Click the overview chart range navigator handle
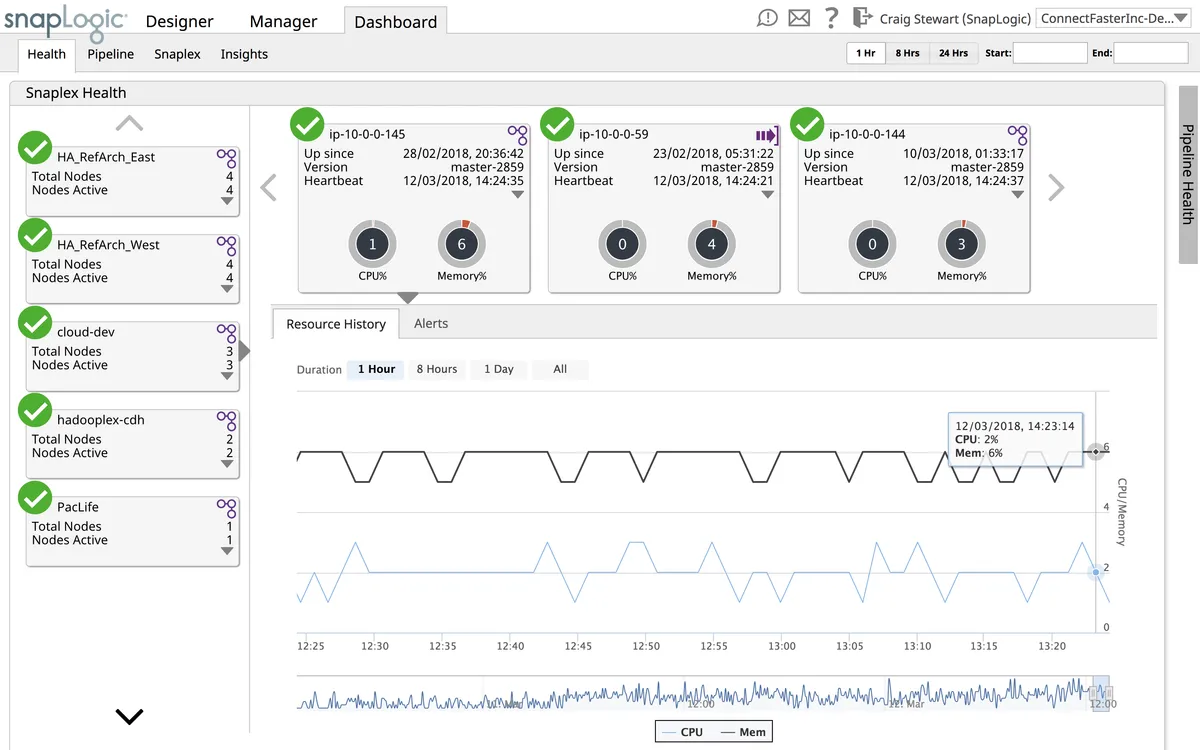This screenshot has width=1200, height=750. point(1101,692)
